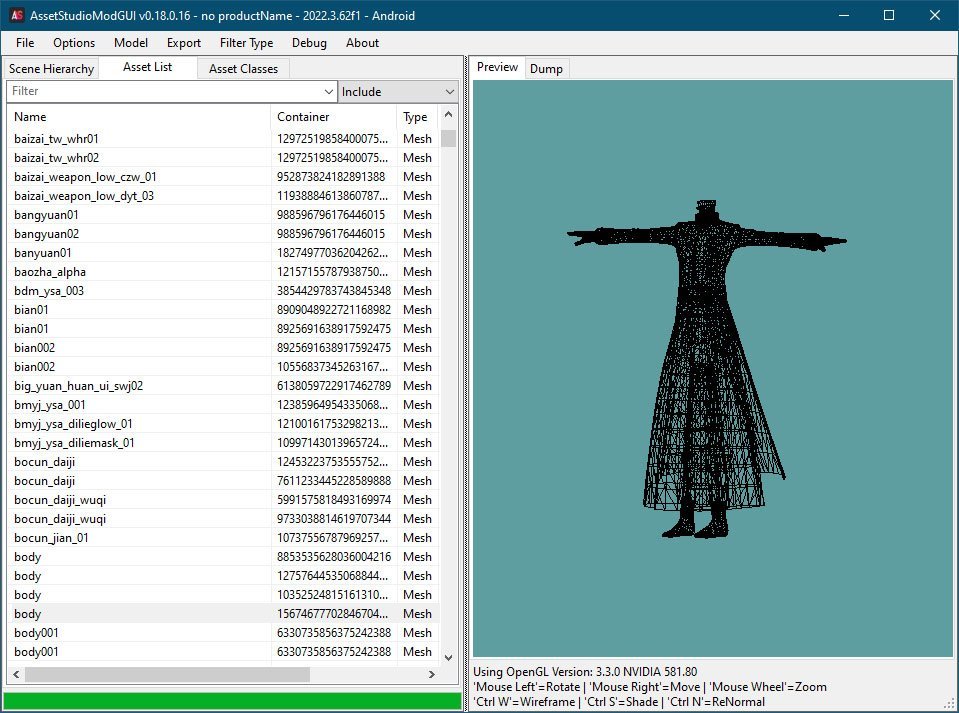Select the baozha_alpha mesh row
This screenshot has height=713, width=959.
140,272
